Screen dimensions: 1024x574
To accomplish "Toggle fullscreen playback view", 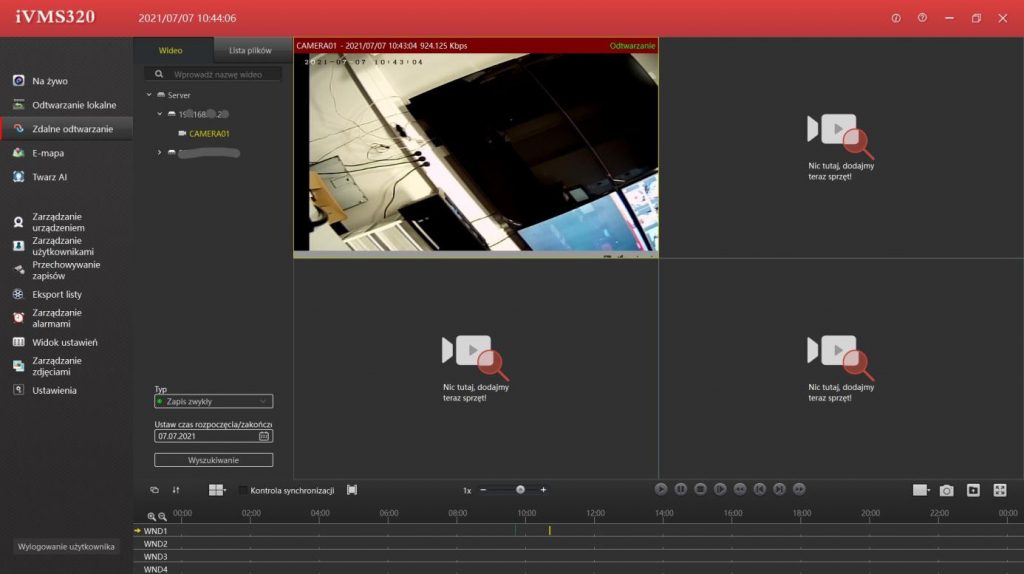I will pos(999,490).
